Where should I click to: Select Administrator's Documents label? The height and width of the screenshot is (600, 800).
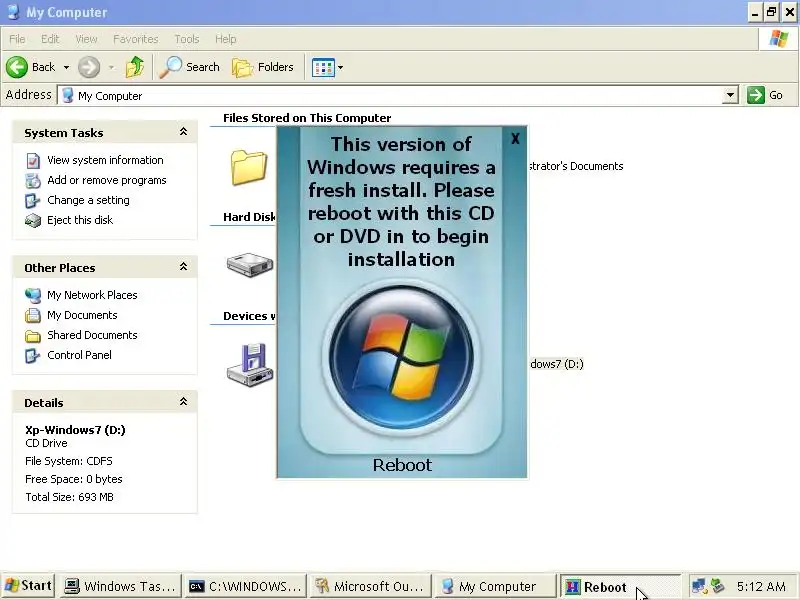tap(576, 166)
